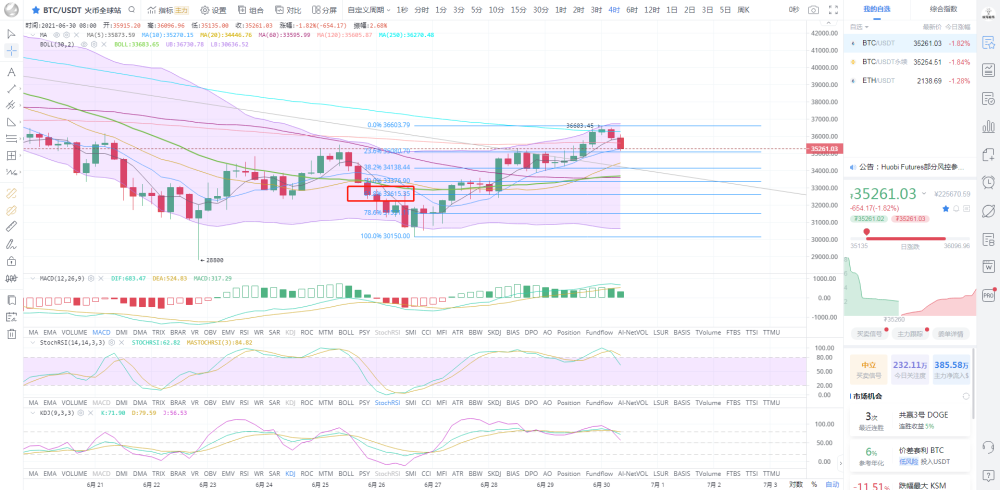Remove the MA indicator with X

pyautogui.click(x=75, y=34)
